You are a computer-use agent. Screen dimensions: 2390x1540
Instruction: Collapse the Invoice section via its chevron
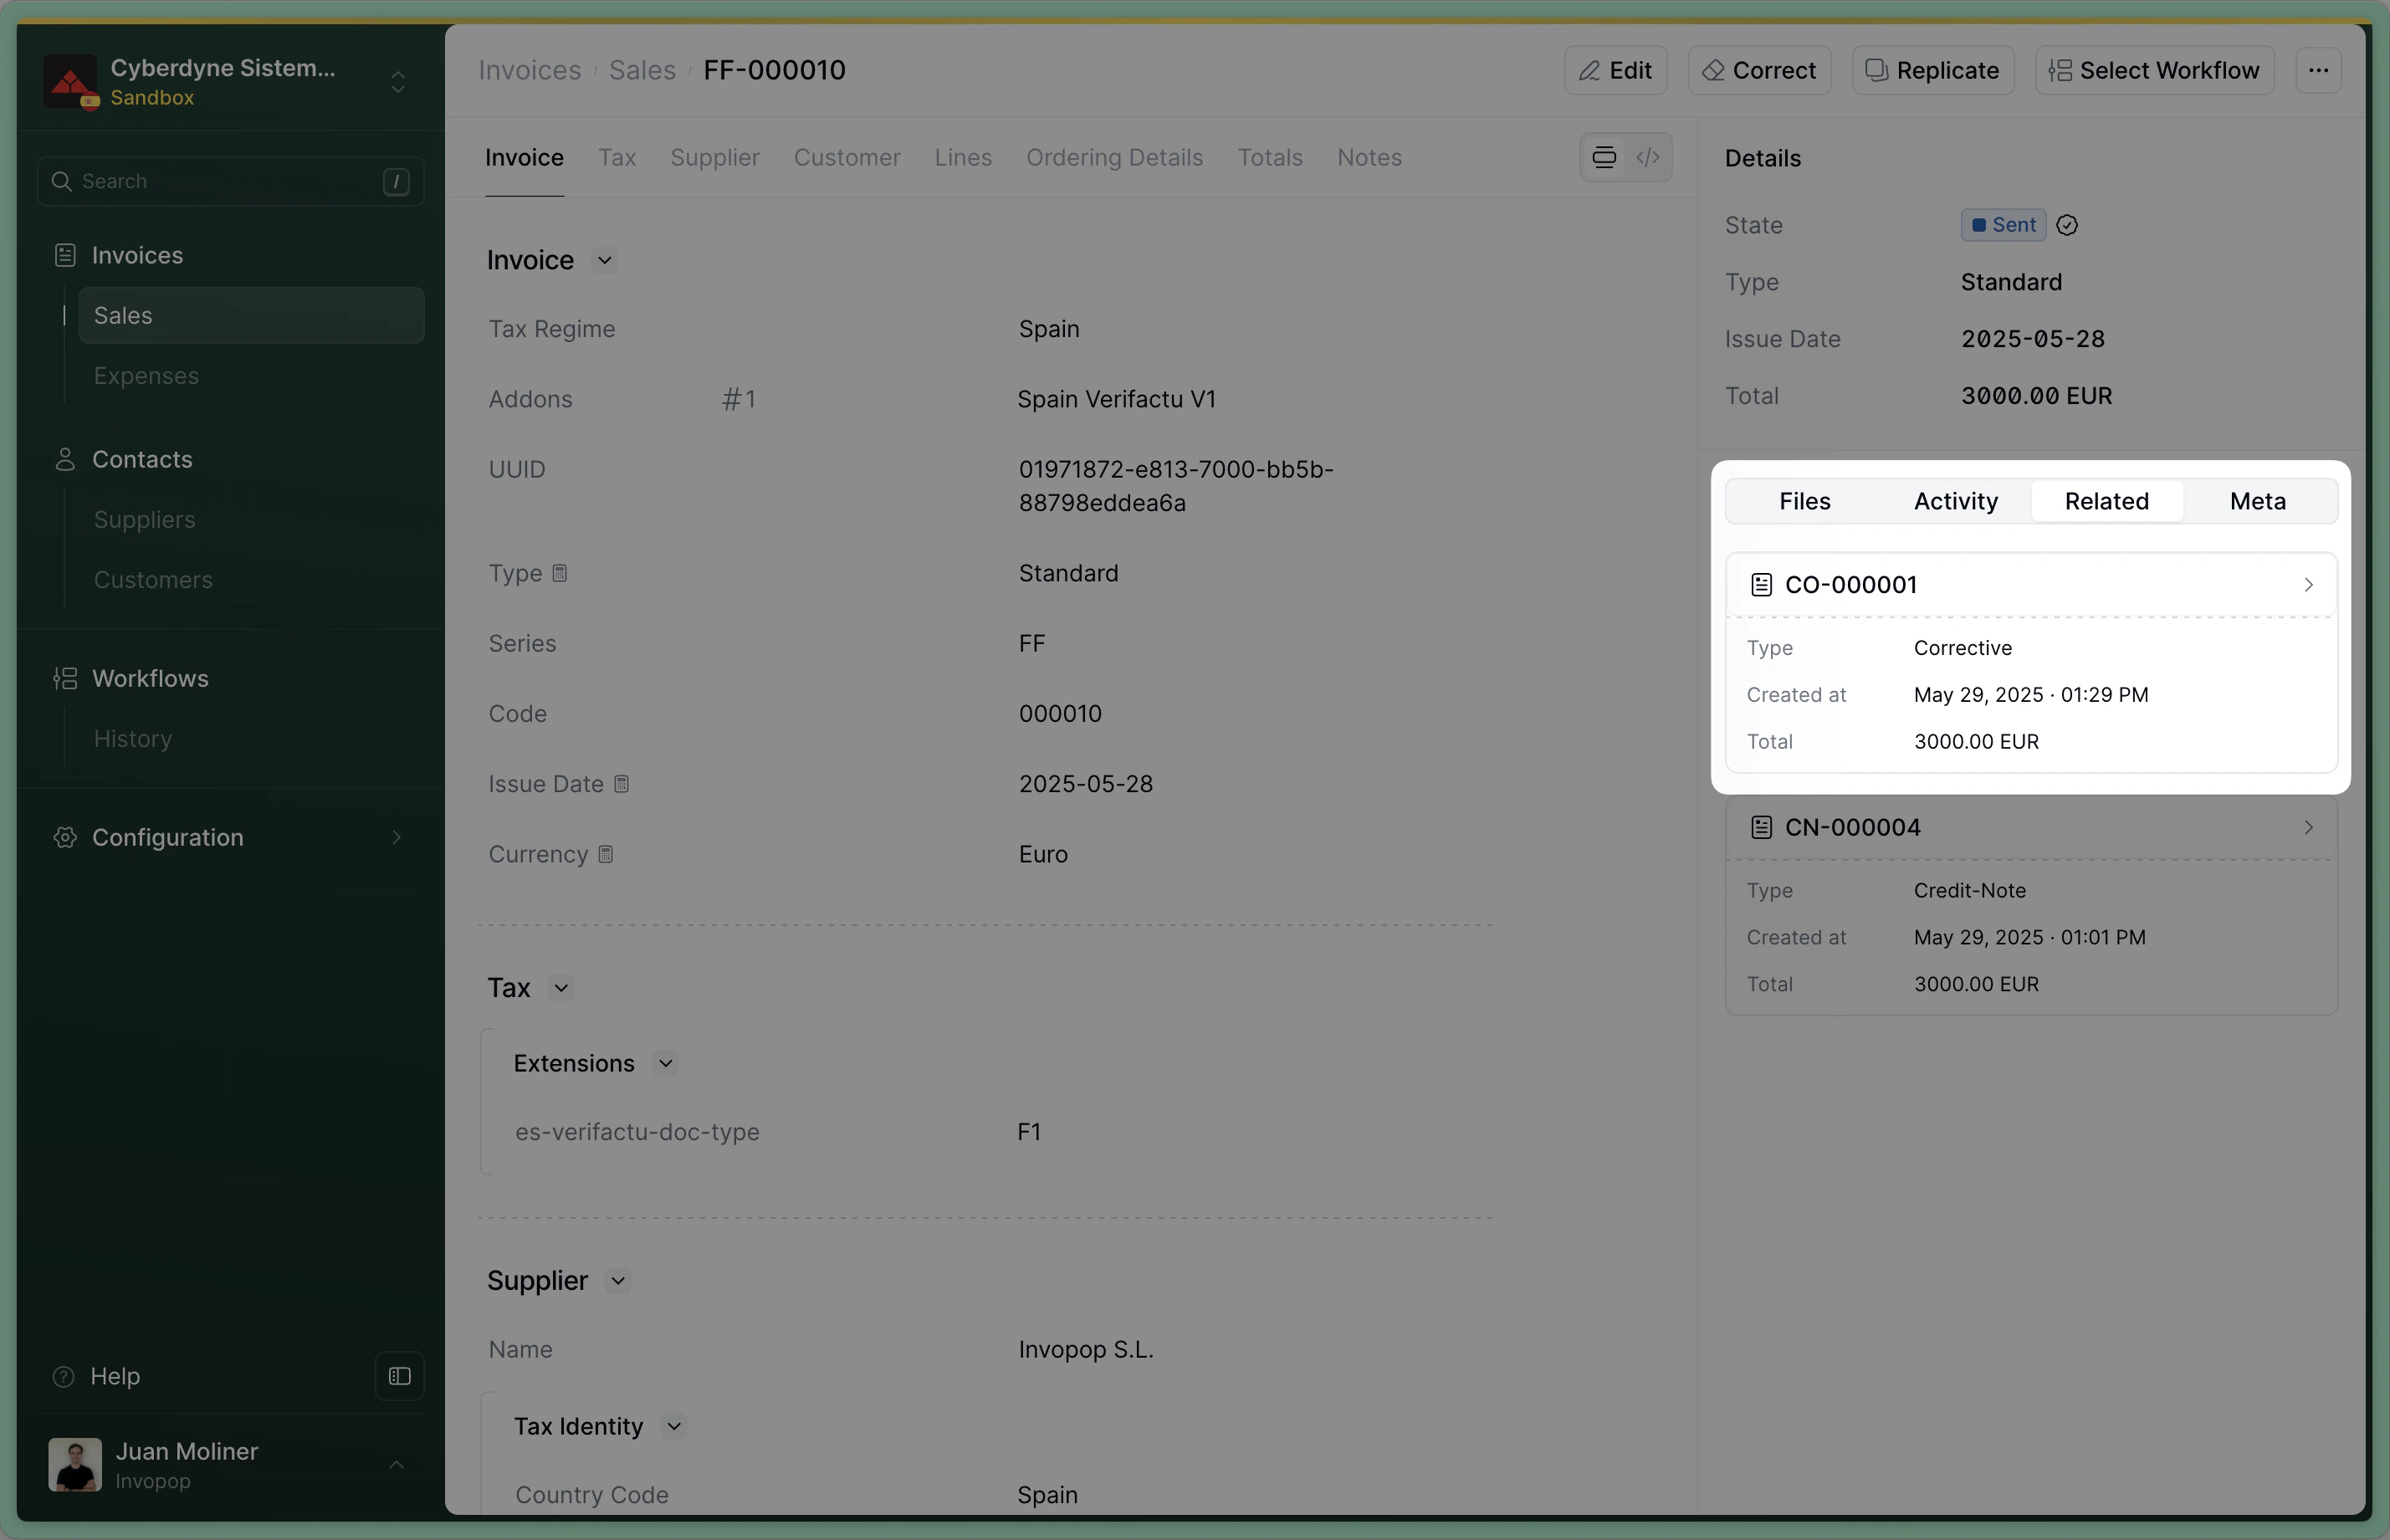point(604,259)
